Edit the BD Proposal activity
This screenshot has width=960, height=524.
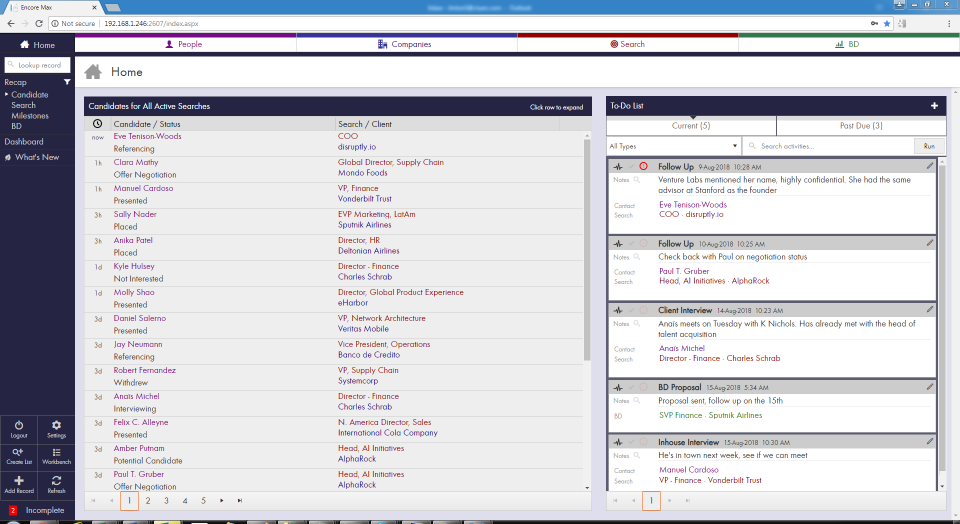tap(929, 387)
